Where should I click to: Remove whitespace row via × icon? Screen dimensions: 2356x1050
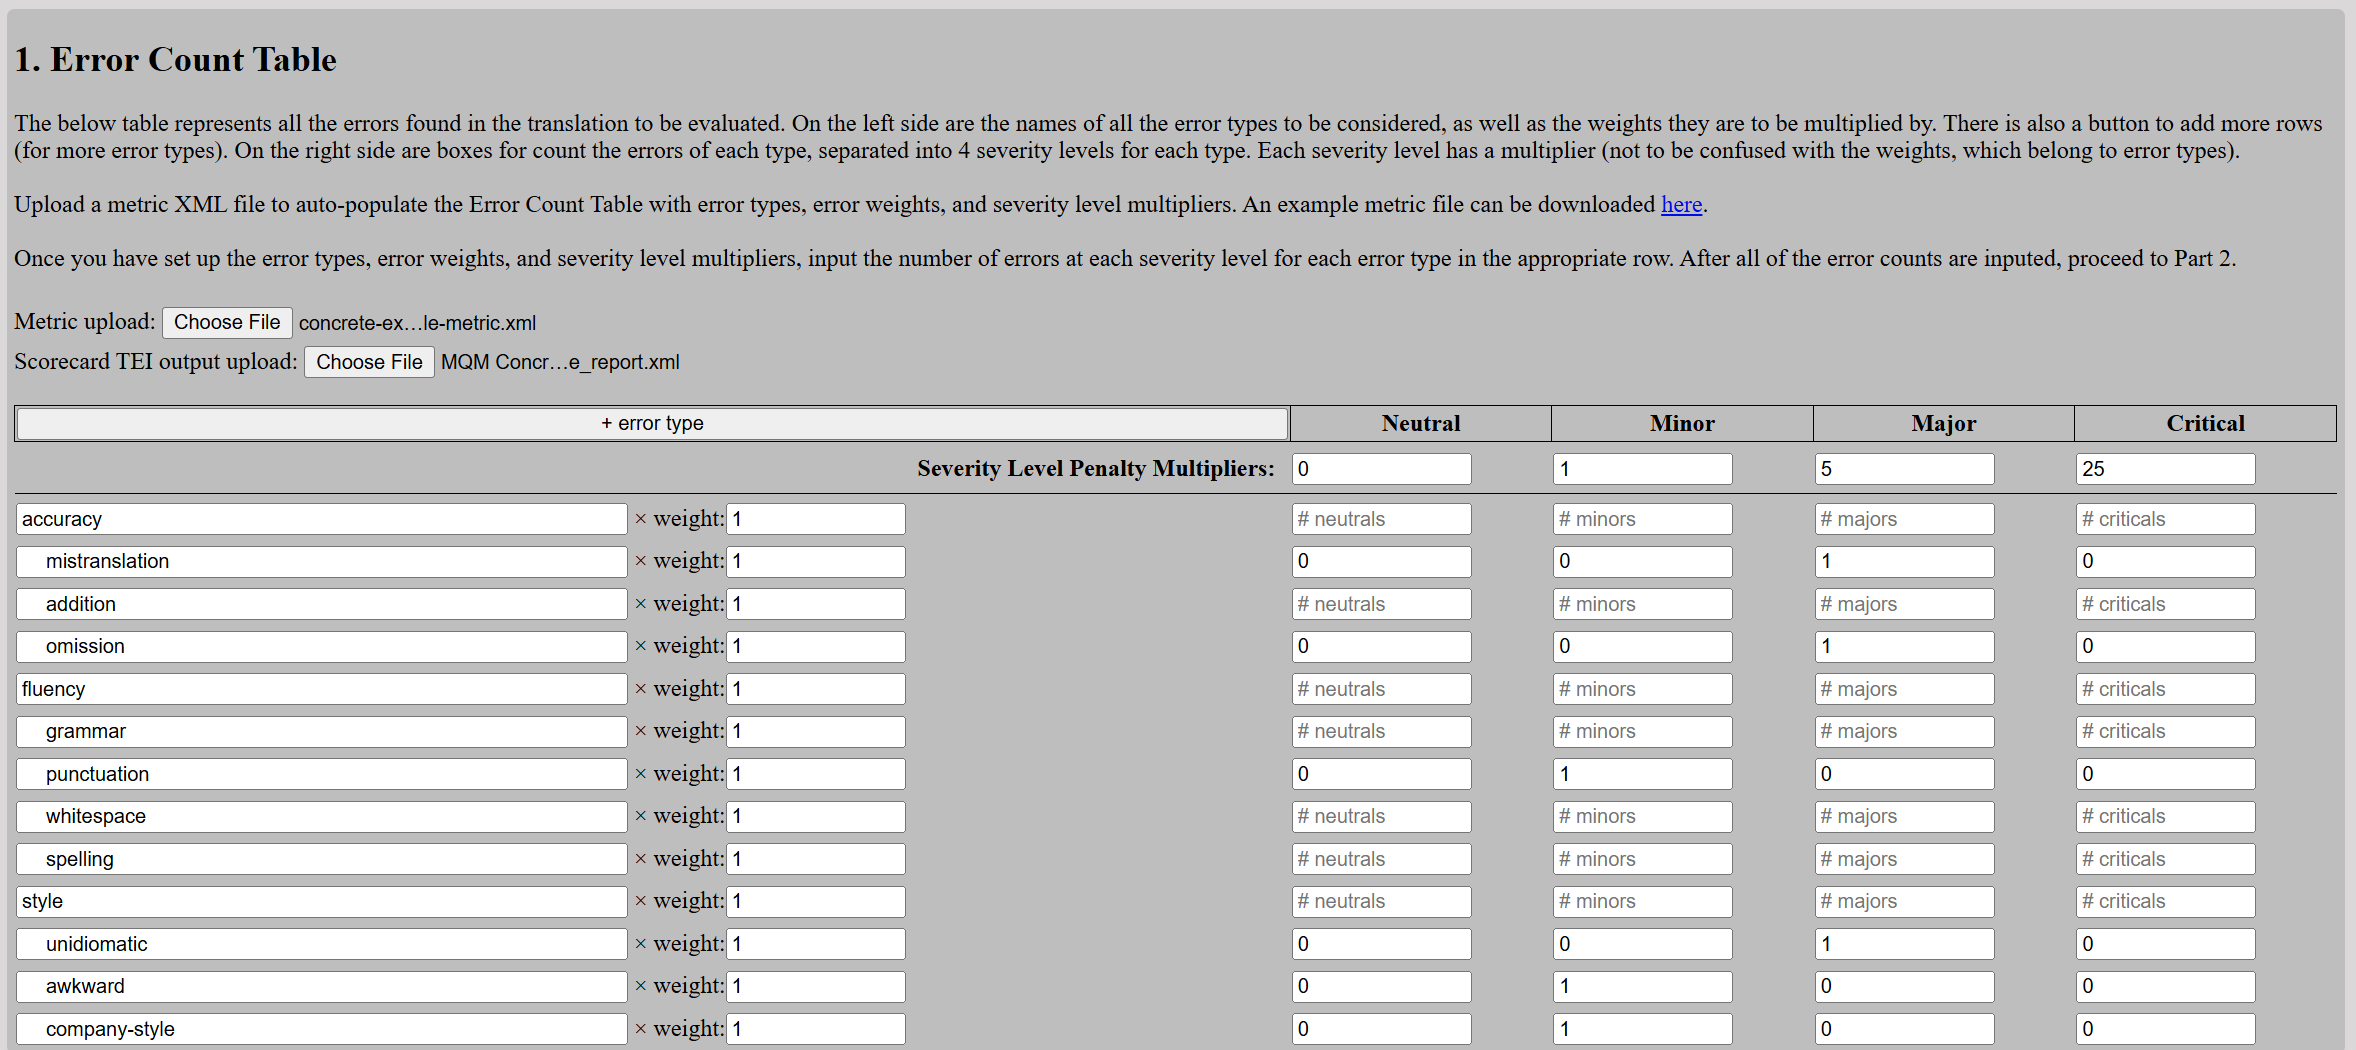[641, 816]
